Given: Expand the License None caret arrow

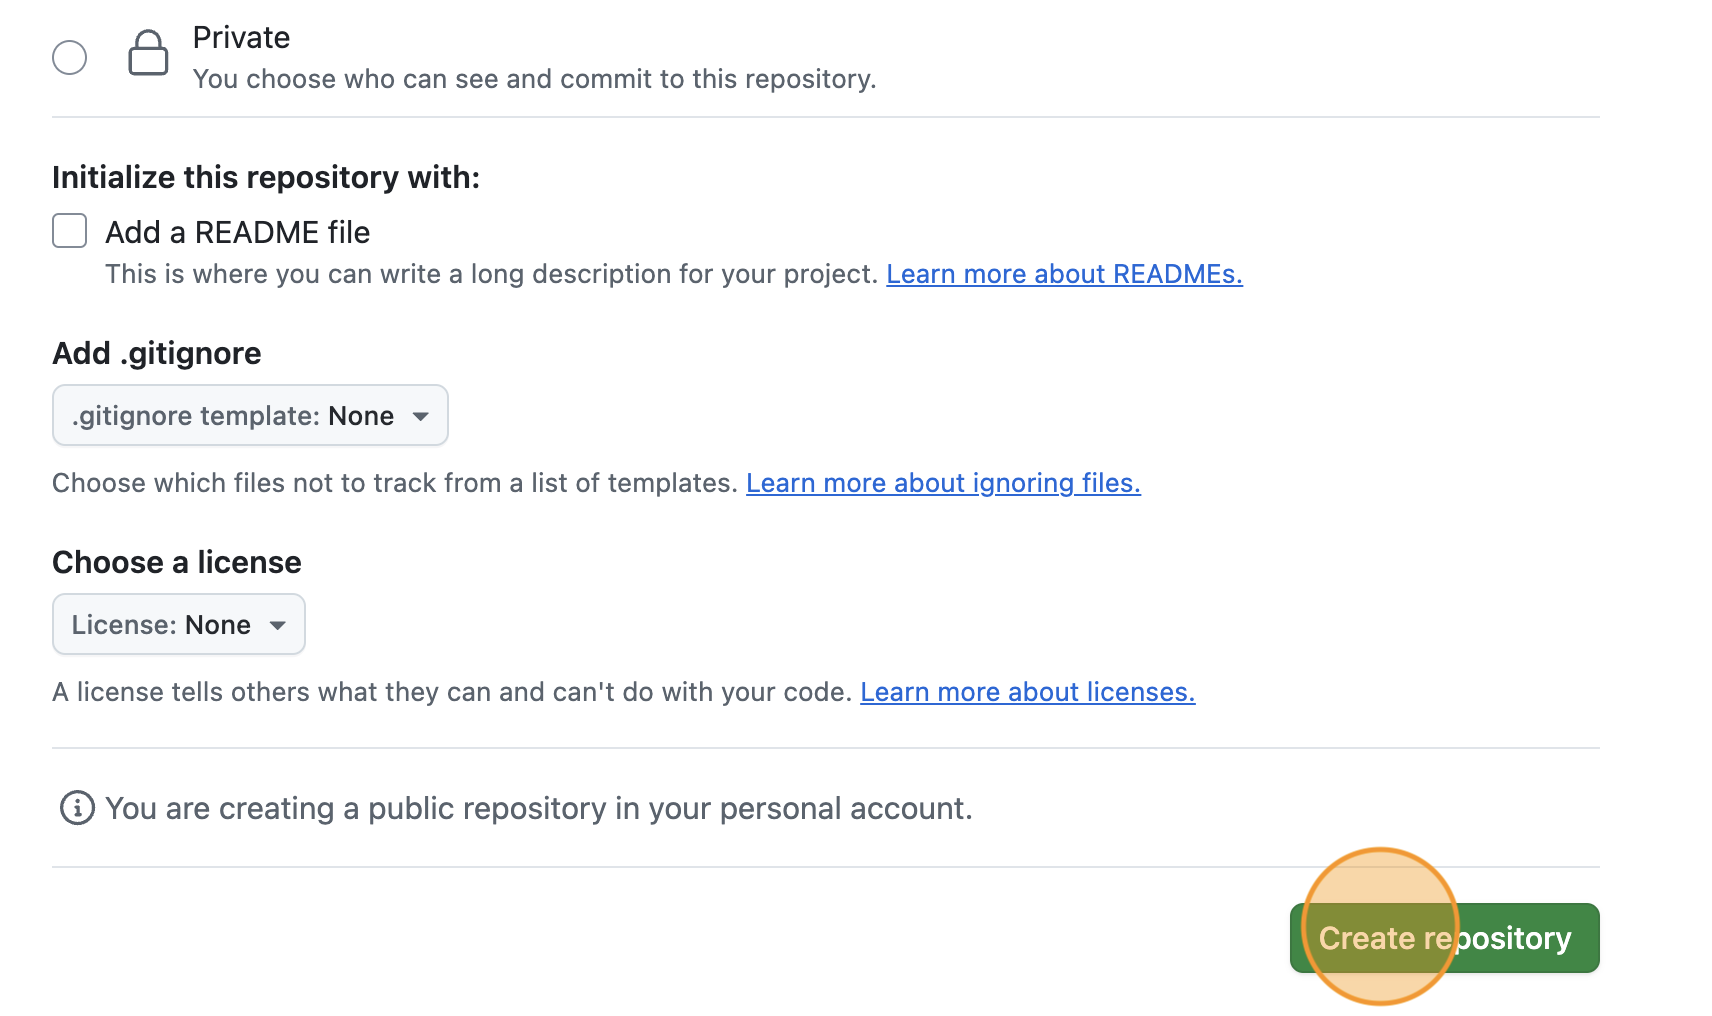Looking at the screenshot, I should click(x=278, y=625).
